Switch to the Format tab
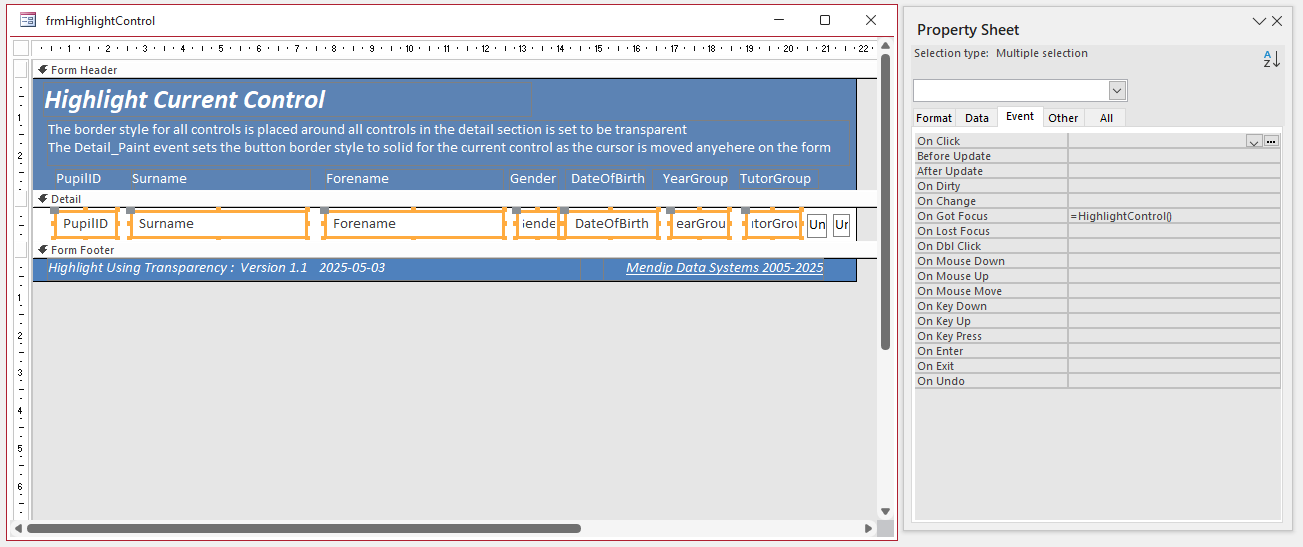This screenshot has height=547, width=1303. (934, 118)
